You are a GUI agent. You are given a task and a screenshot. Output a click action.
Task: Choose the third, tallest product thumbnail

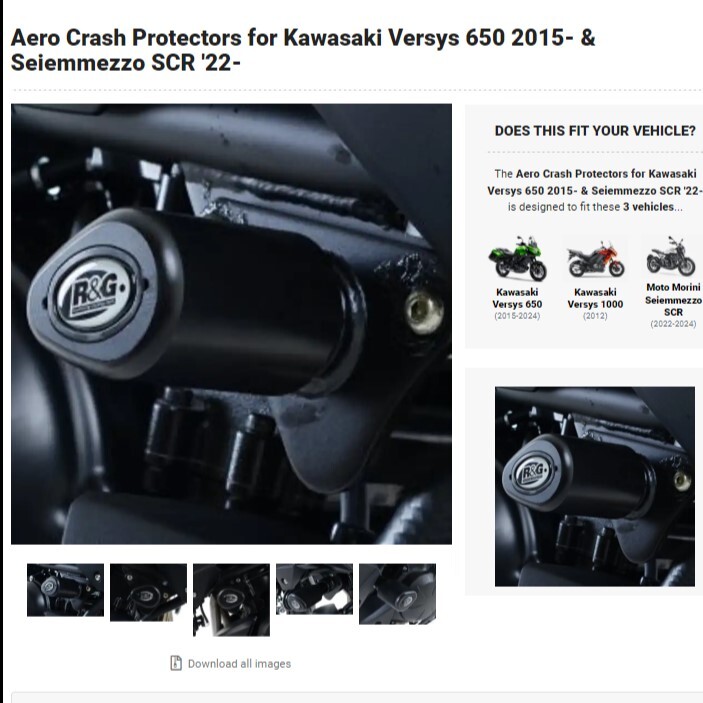point(231,600)
